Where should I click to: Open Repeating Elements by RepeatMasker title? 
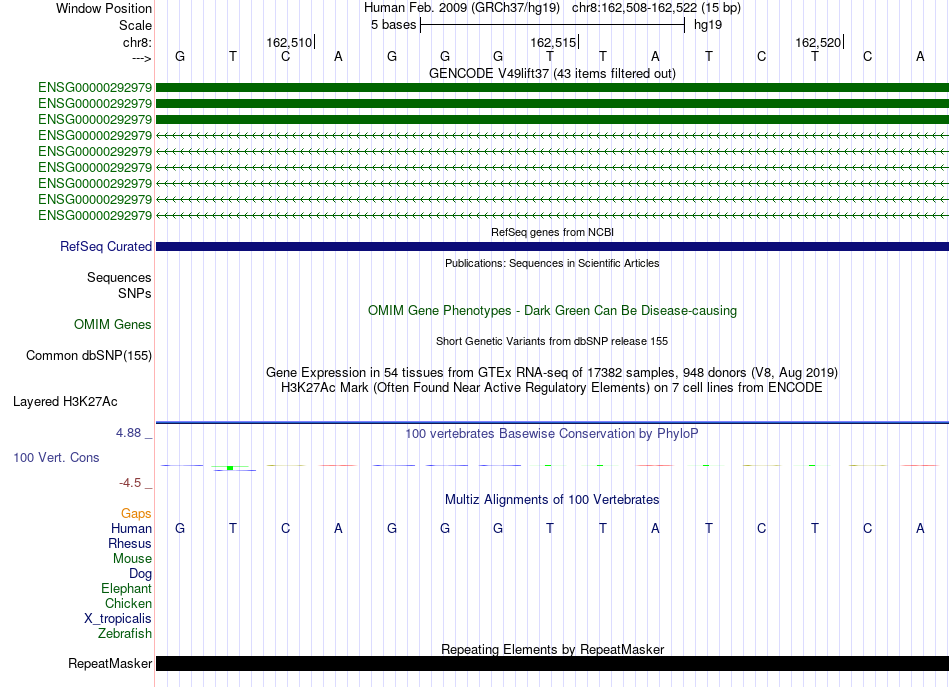pyautogui.click(x=552, y=649)
